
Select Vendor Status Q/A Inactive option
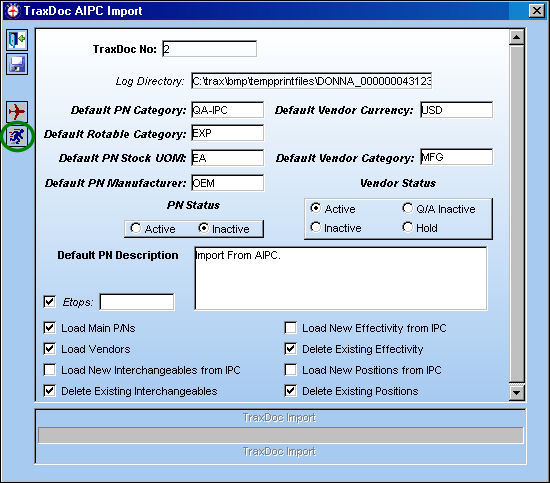click(x=407, y=208)
